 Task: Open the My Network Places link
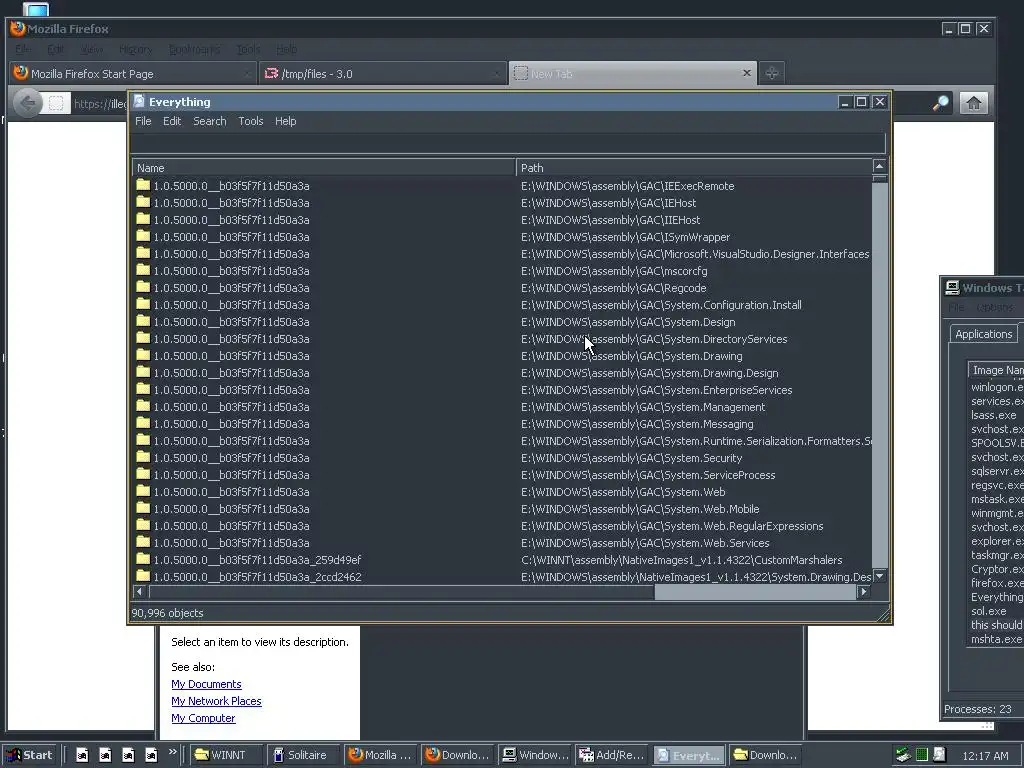click(x=216, y=701)
